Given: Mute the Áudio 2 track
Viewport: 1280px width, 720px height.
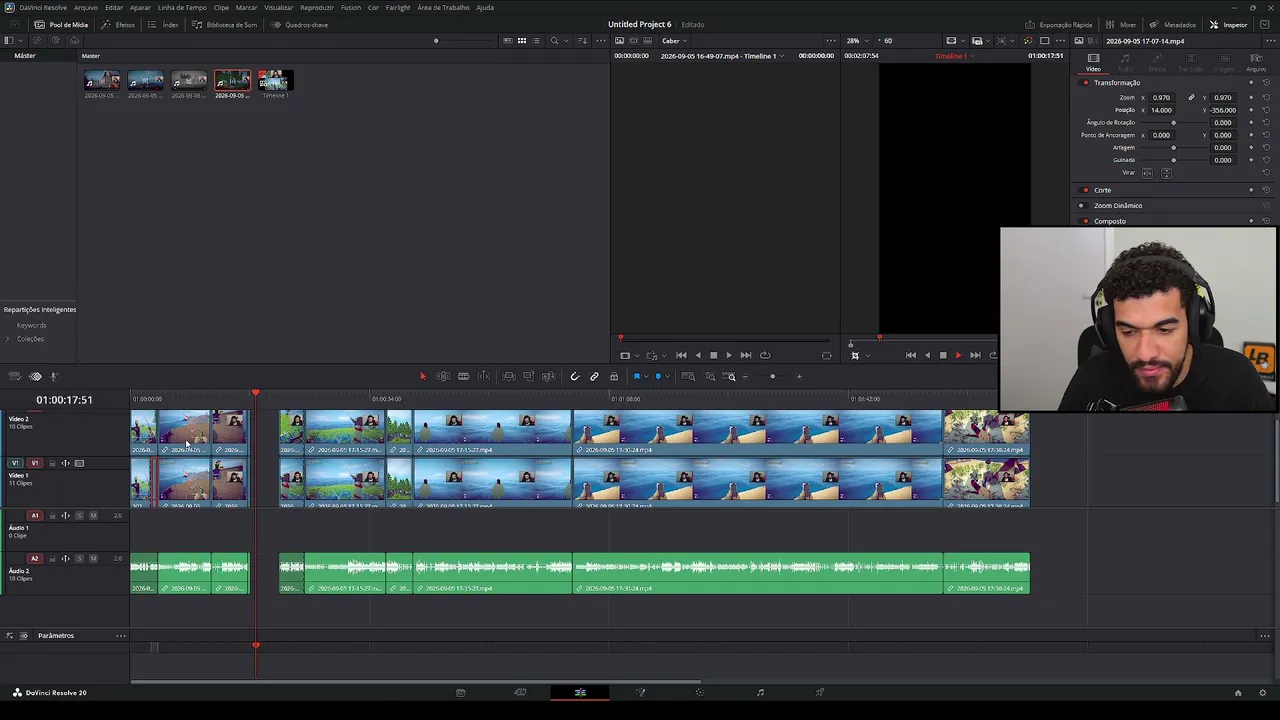Looking at the screenshot, I should tap(93, 558).
